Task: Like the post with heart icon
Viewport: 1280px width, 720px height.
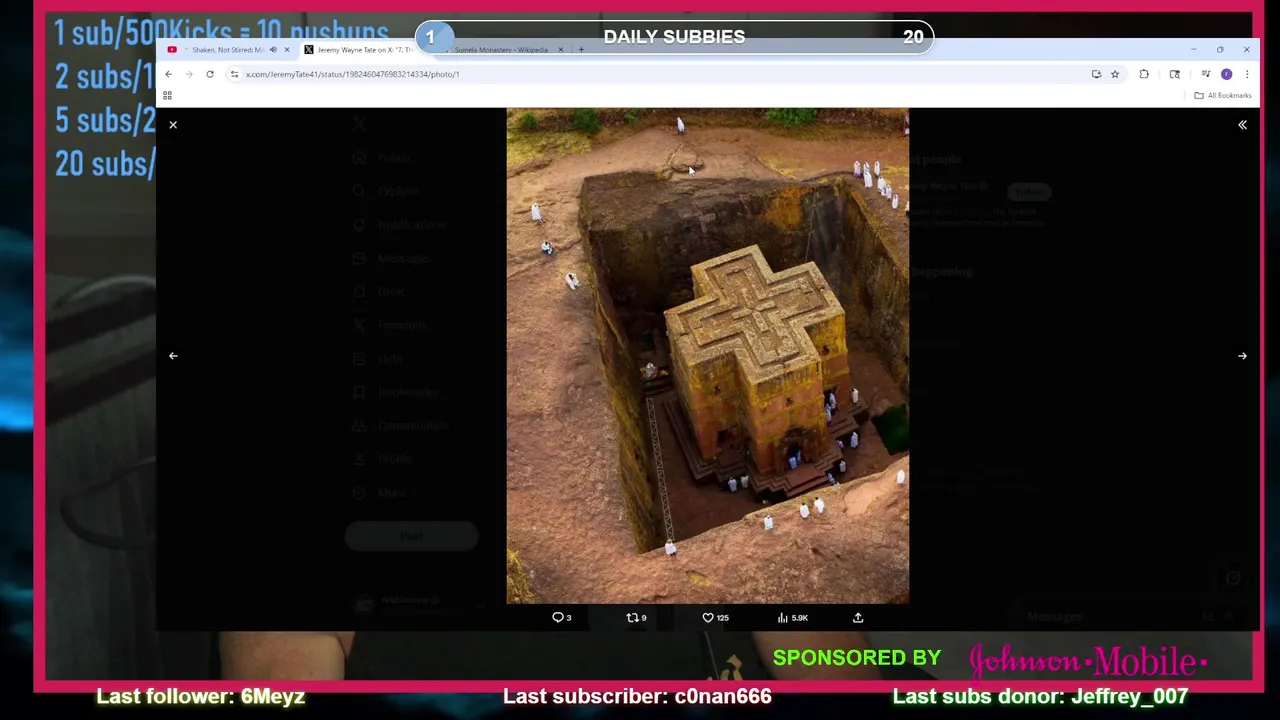Action: [715, 618]
